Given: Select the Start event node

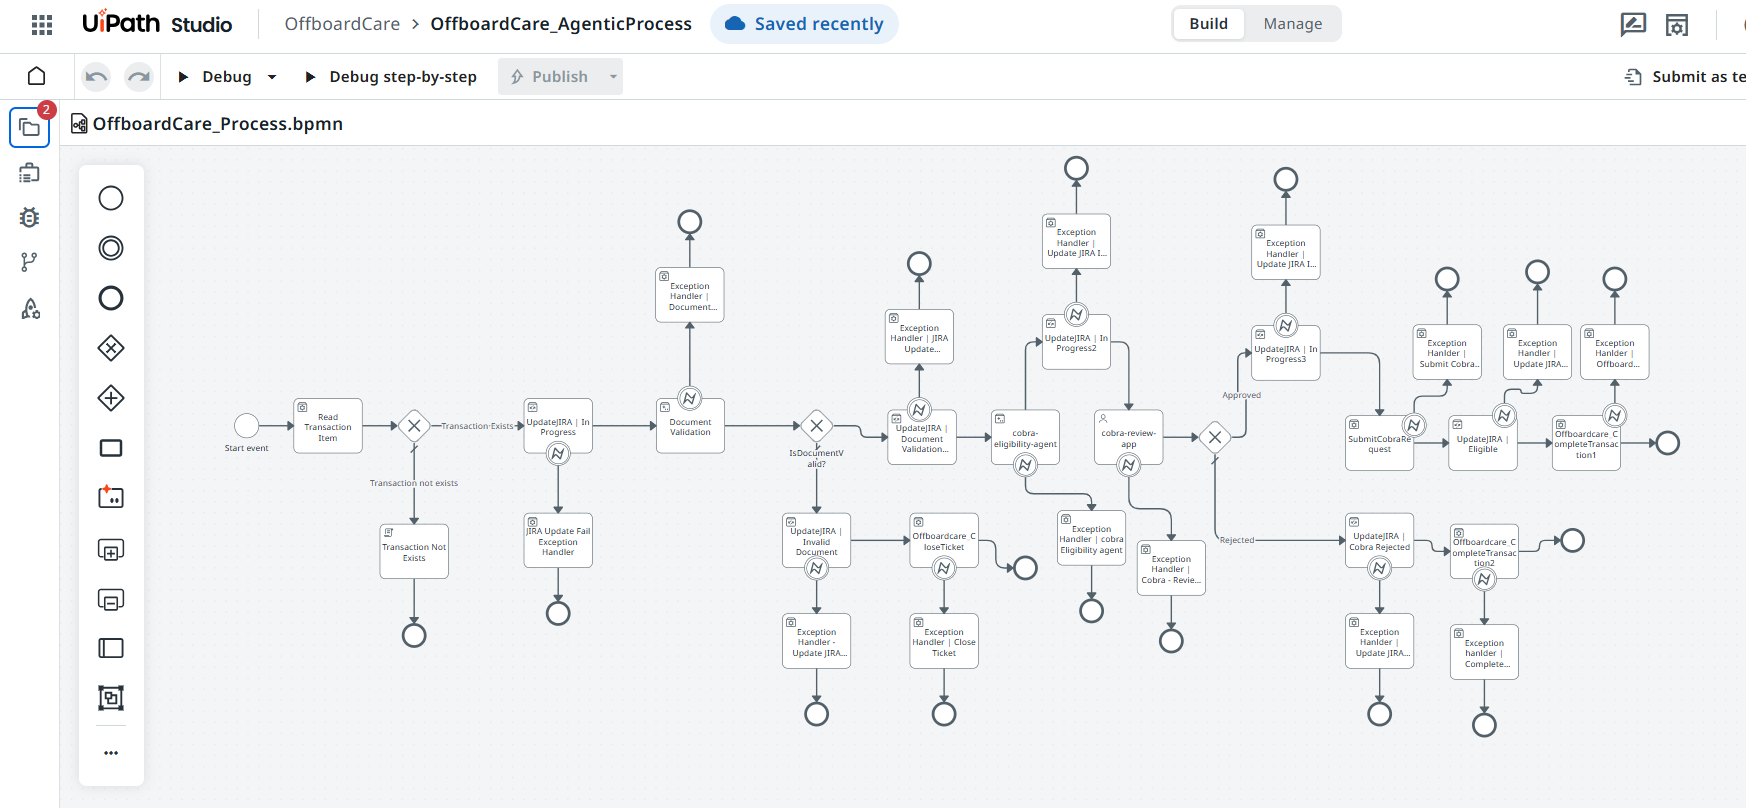Looking at the screenshot, I should [x=247, y=426].
